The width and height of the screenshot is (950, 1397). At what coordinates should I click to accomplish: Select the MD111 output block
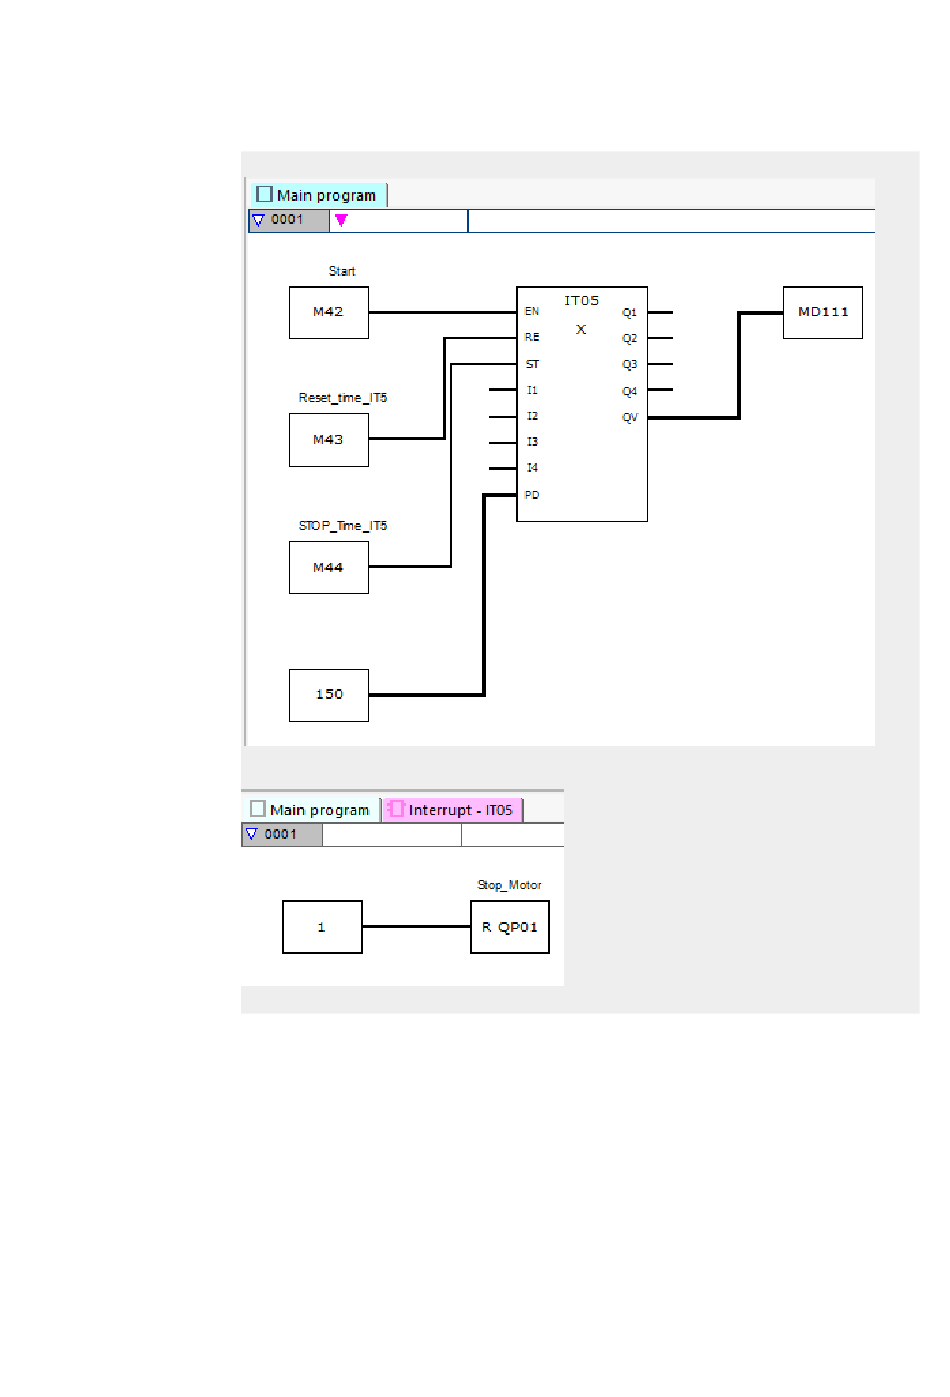[823, 312]
